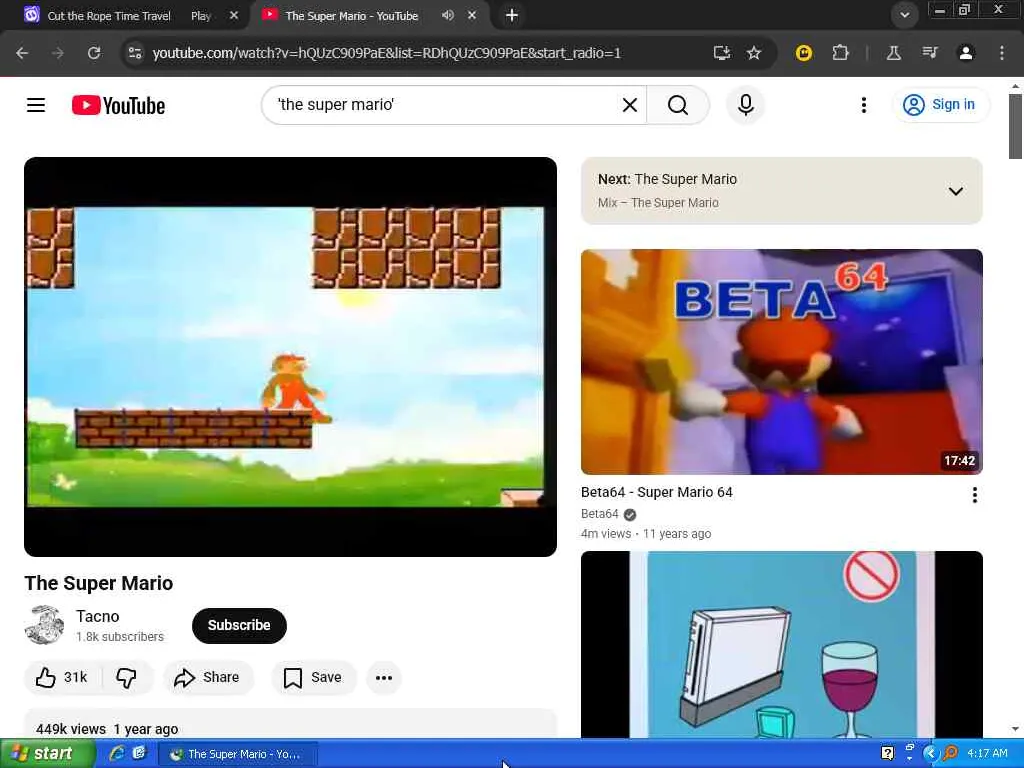Clear the search box with the X
This screenshot has width=1024, height=768.
(630, 104)
